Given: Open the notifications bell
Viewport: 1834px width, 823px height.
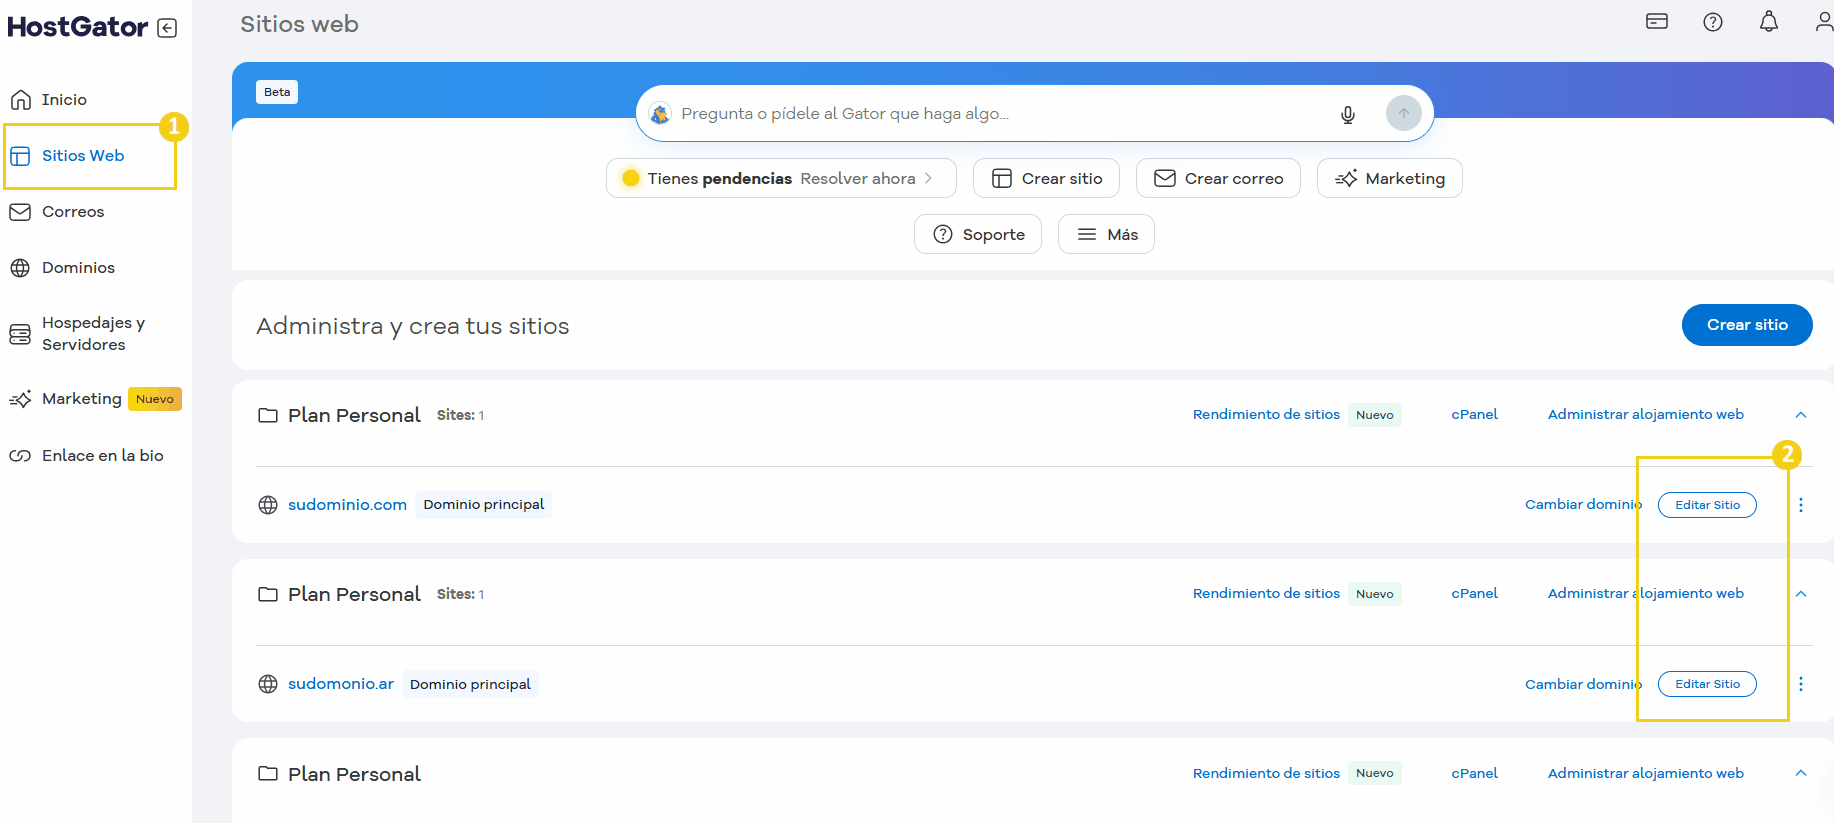Looking at the screenshot, I should coord(1769,21).
